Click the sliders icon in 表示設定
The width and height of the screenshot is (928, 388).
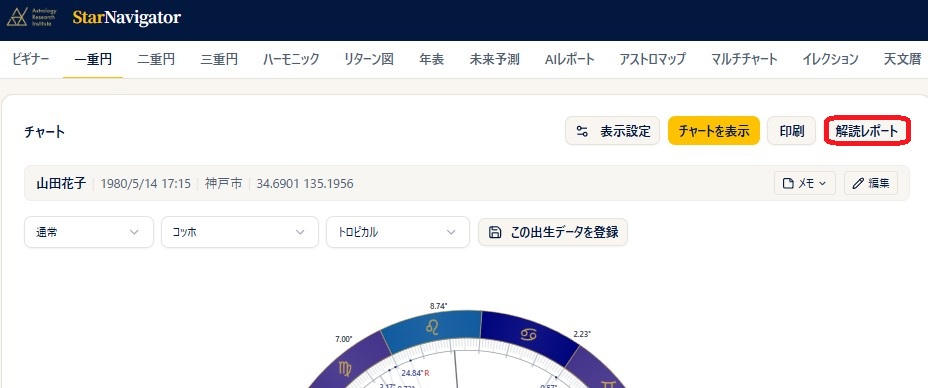(583, 131)
